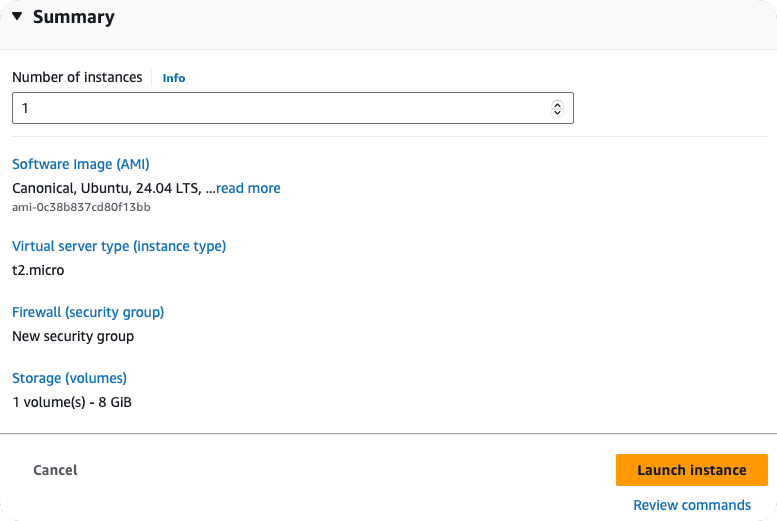The height and width of the screenshot is (521, 777).
Task: Increase instance count with the up arrow
Action: (x=558, y=103)
